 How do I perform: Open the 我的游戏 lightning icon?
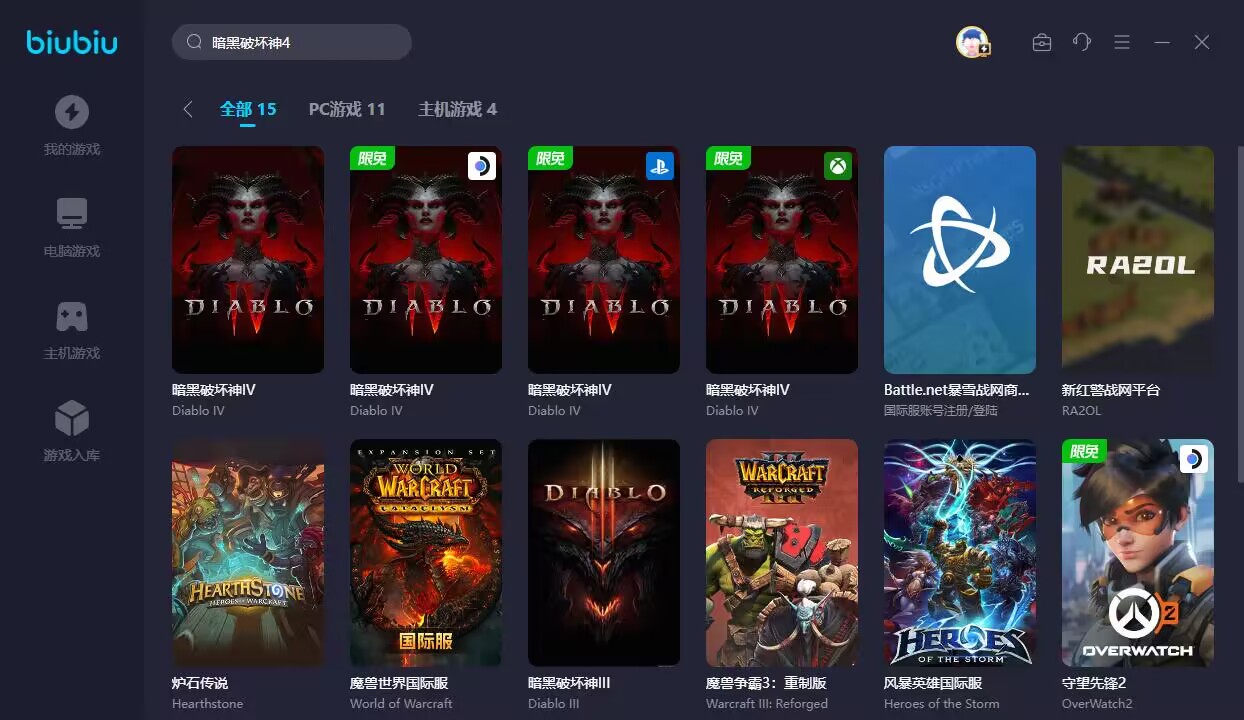(71, 112)
